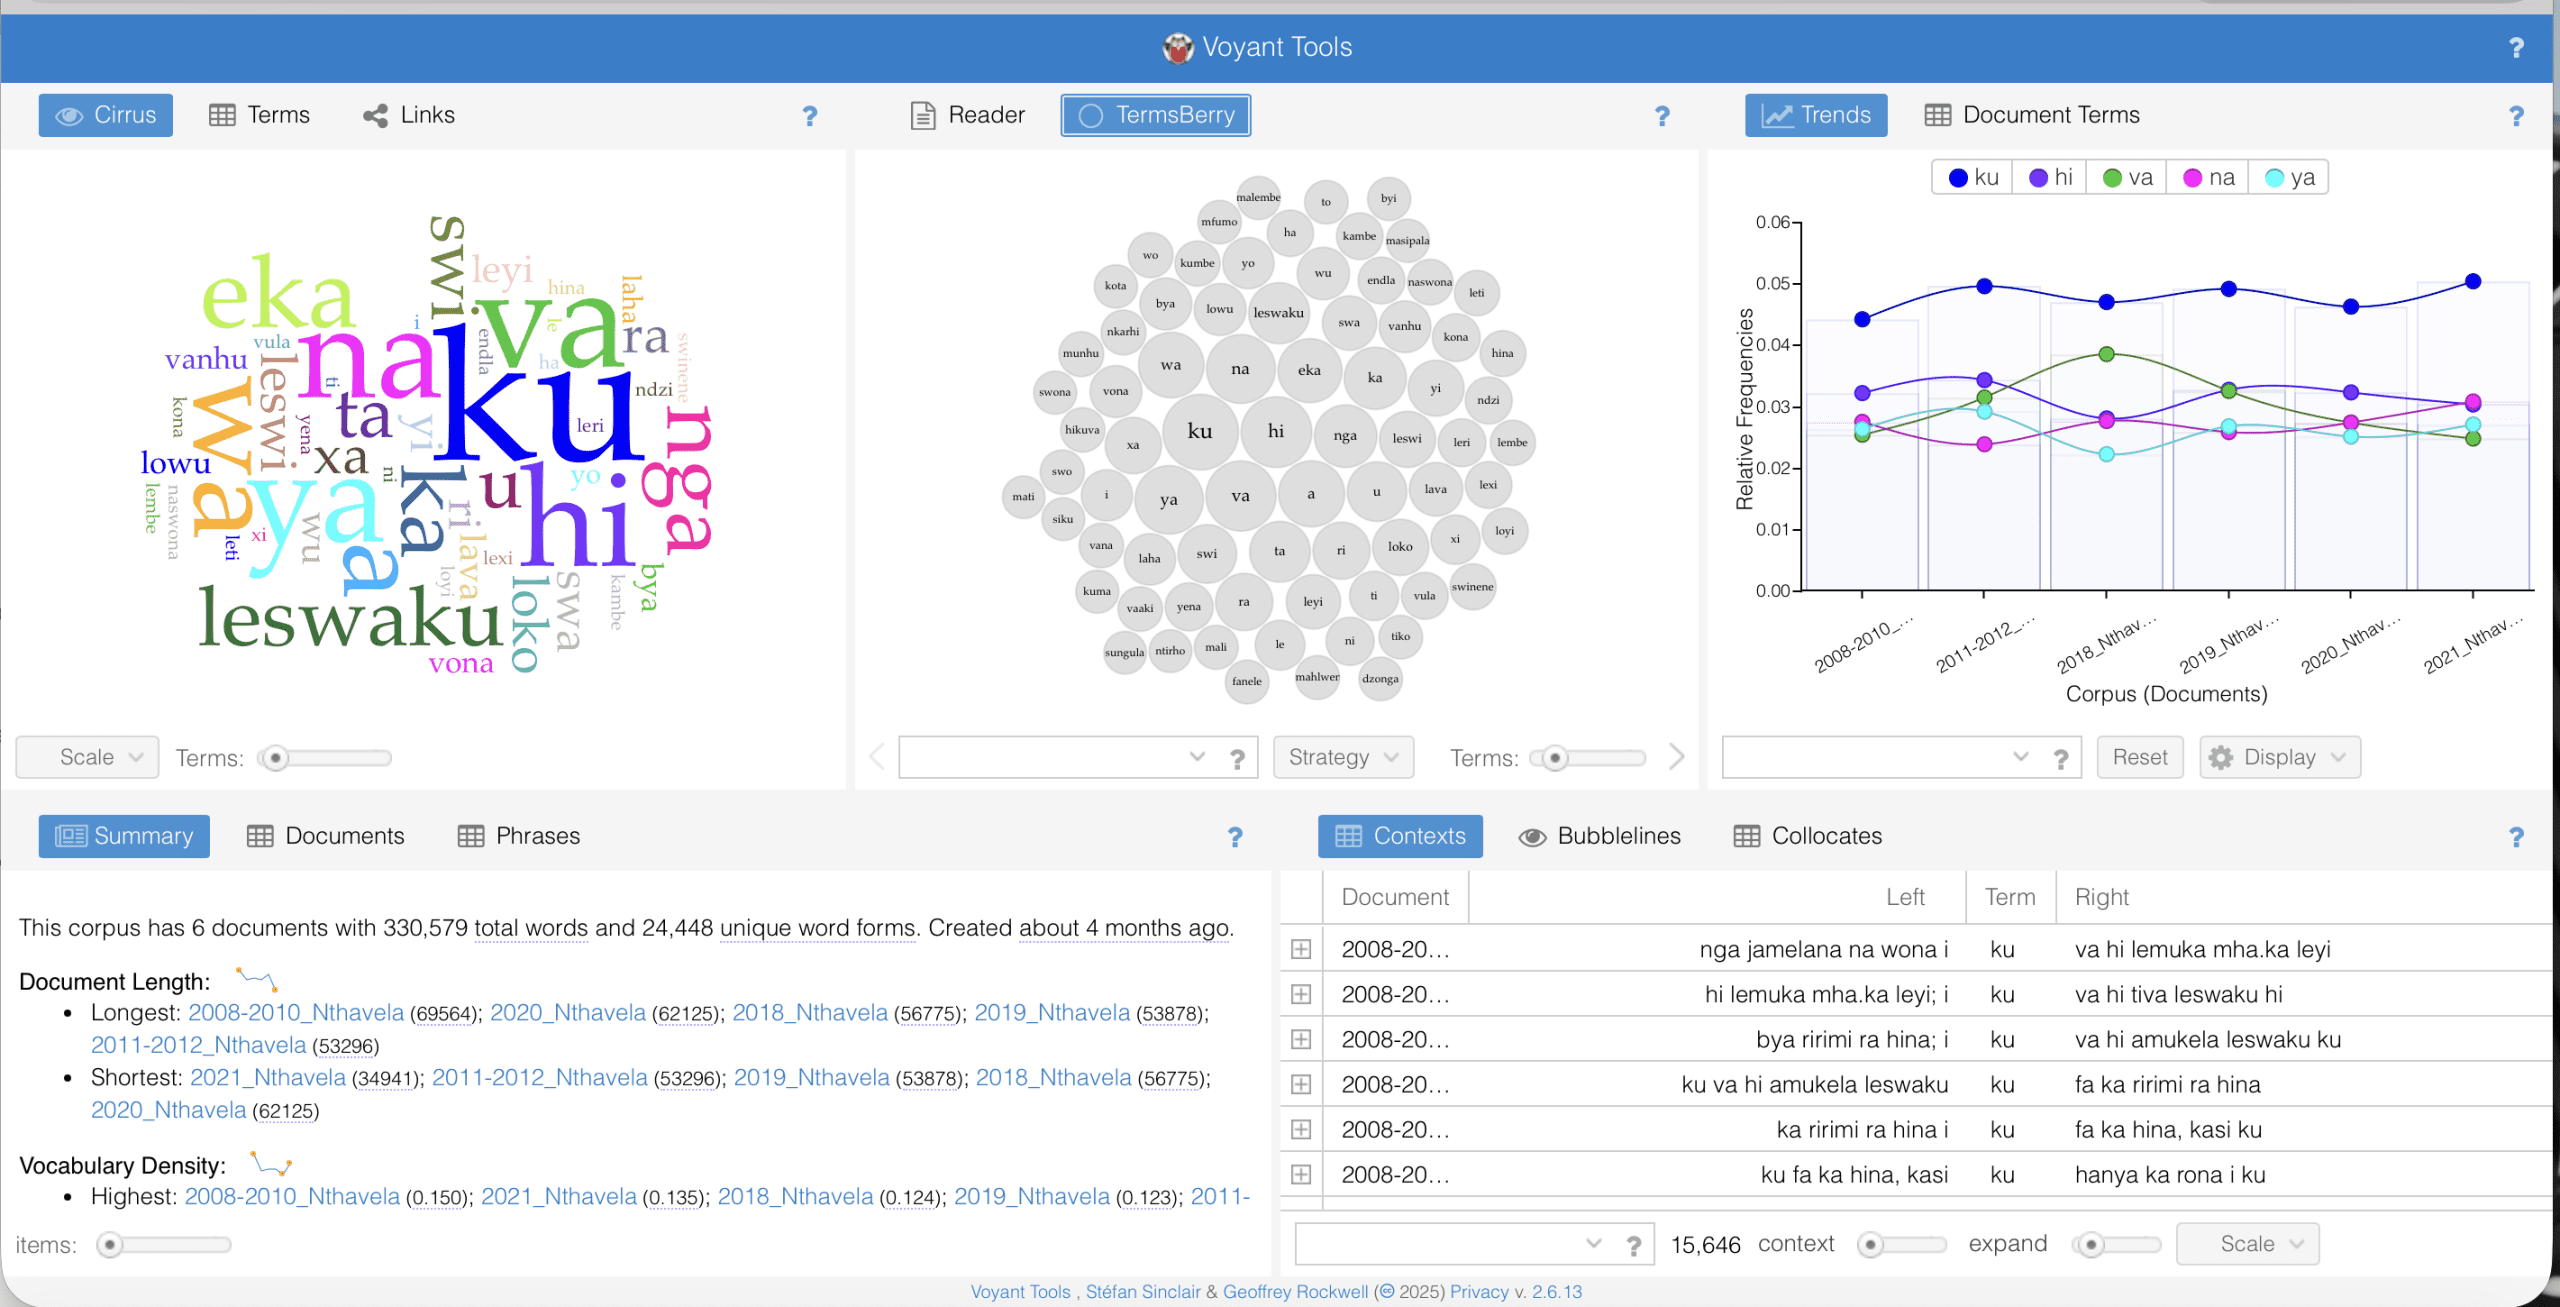Open the Strategy dropdown
This screenshot has height=1307, width=2560.
pos(1342,757)
